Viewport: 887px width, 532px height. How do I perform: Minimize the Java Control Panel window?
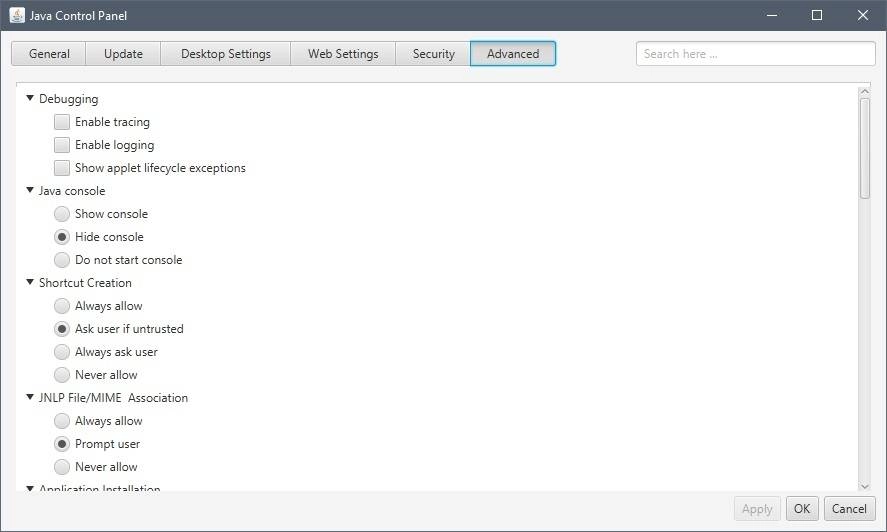click(x=772, y=15)
